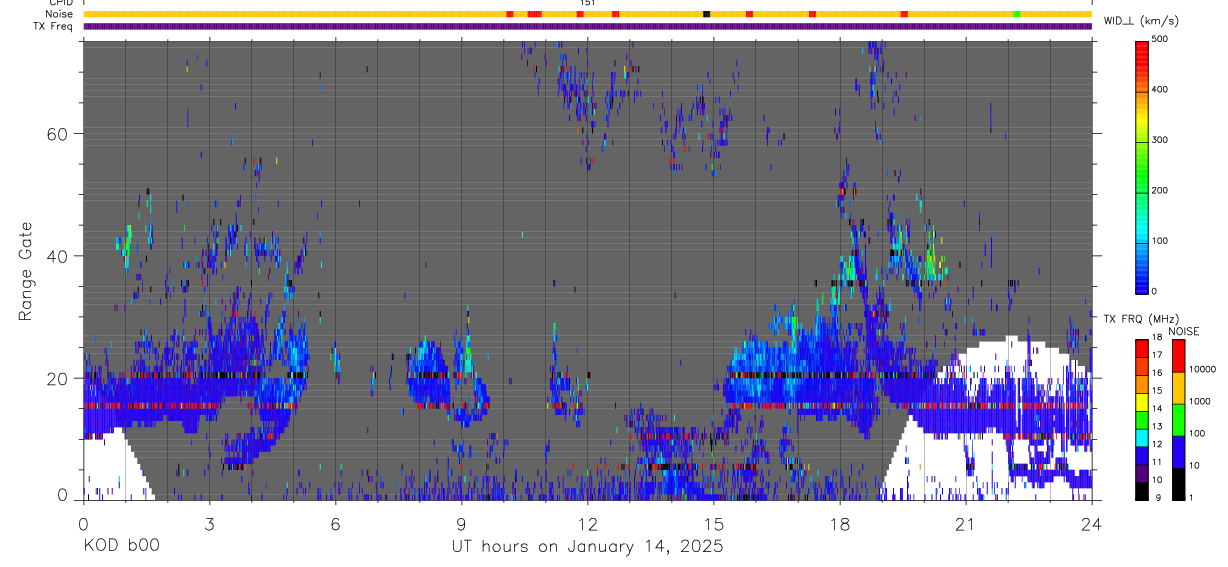Click the blue segment of NOISE scale
Viewport: 1228px width, 567px height.
[1178, 452]
